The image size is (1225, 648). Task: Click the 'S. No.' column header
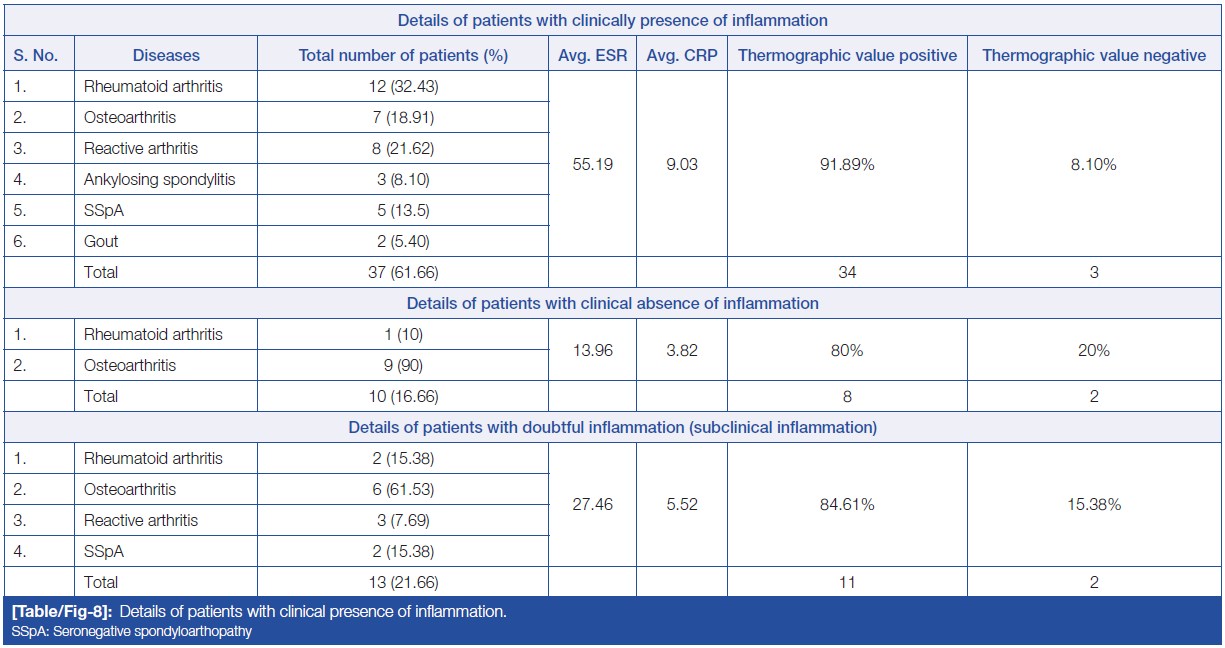coord(38,56)
